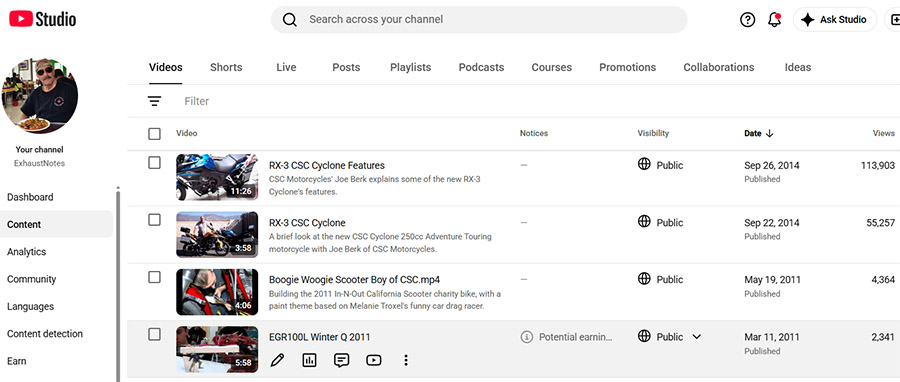Switch to the Promotions tab

(627, 67)
